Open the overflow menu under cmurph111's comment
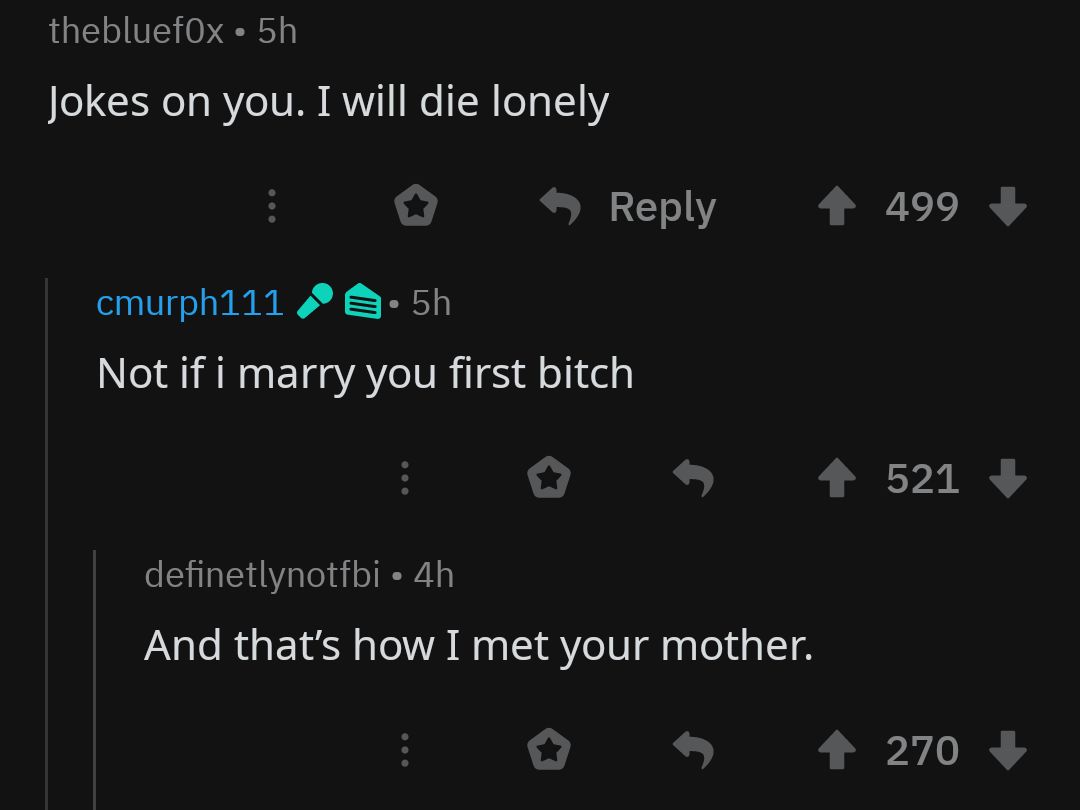This screenshot has height=810, width=1080. tap(405, 479)
